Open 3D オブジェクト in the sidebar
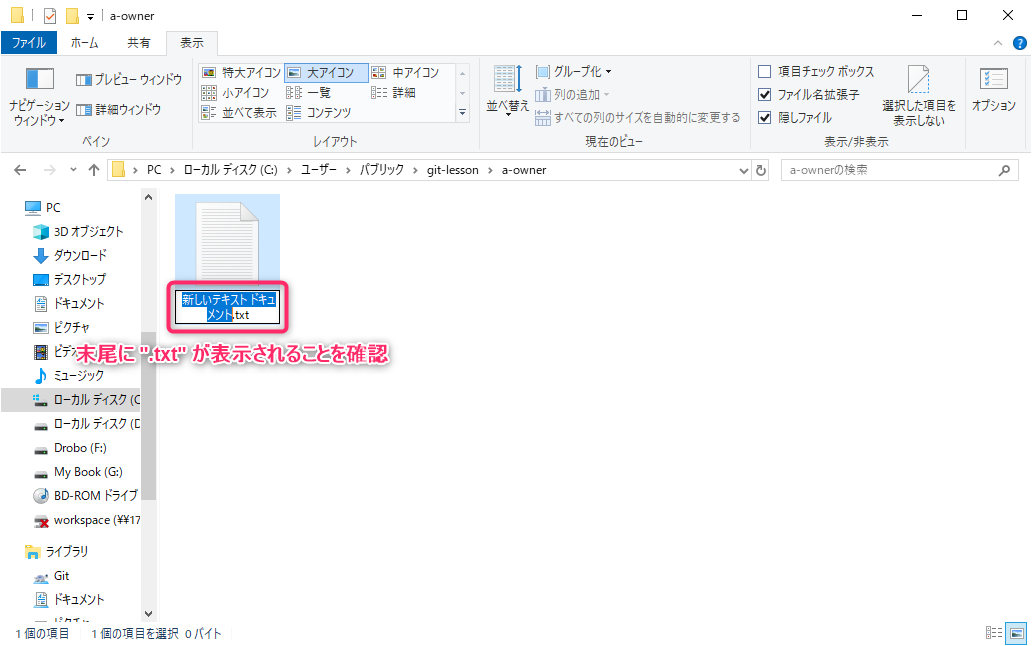The image size is (1032, 646). pyautogui.click(x=78, y=232)
